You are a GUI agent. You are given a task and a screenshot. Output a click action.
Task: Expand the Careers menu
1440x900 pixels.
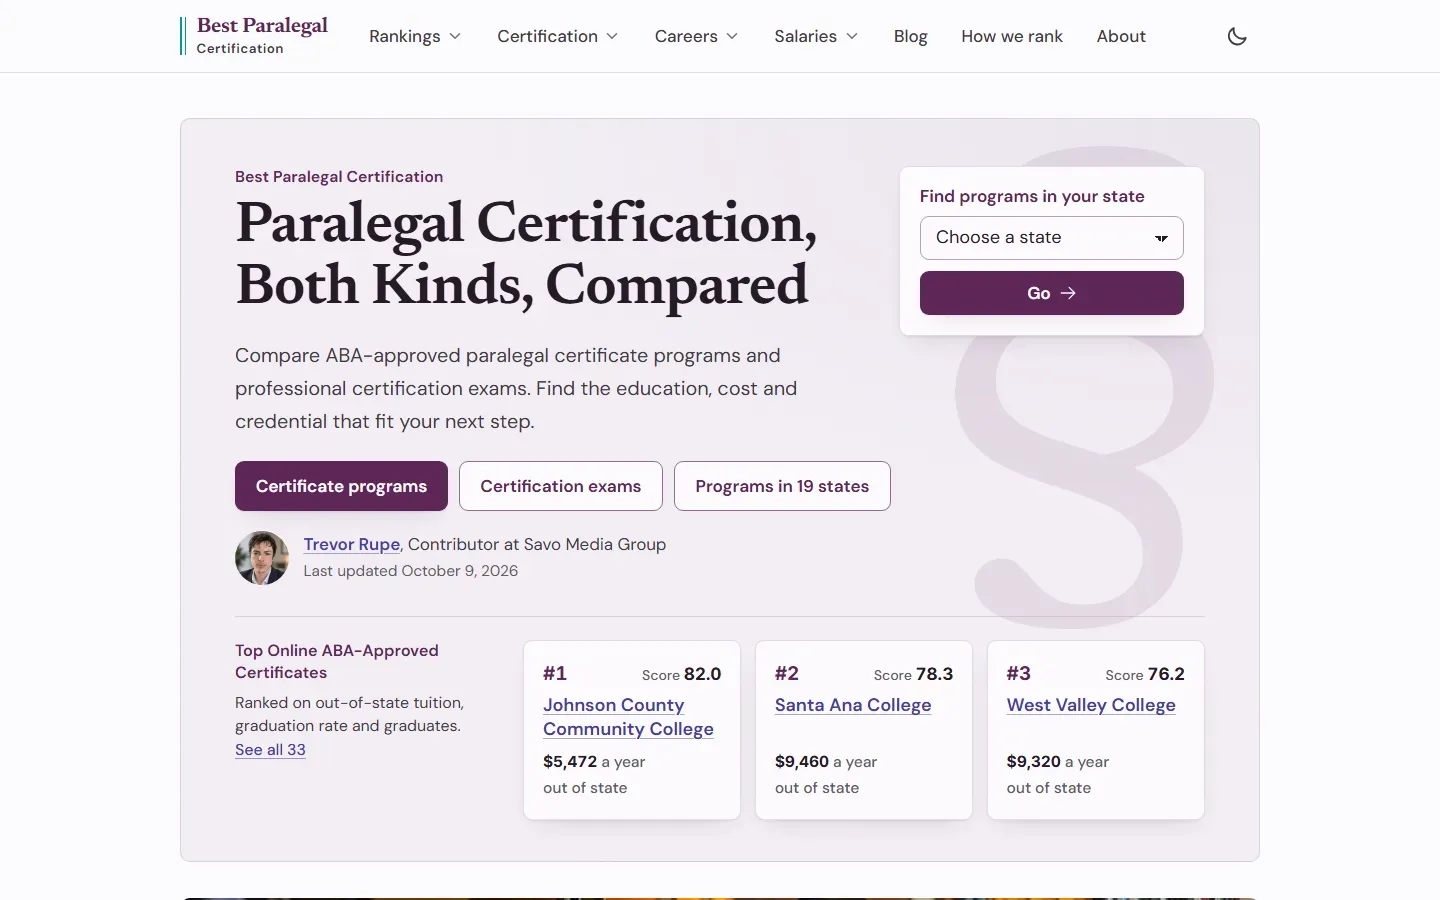pos(697,36)
